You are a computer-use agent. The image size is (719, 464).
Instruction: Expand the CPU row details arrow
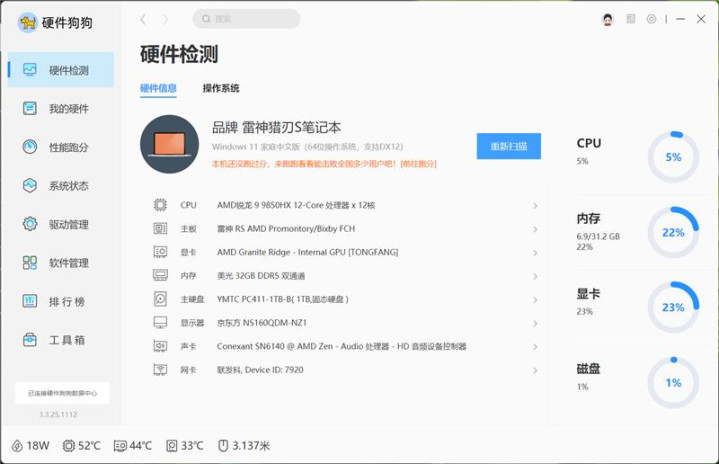point(535,206)
